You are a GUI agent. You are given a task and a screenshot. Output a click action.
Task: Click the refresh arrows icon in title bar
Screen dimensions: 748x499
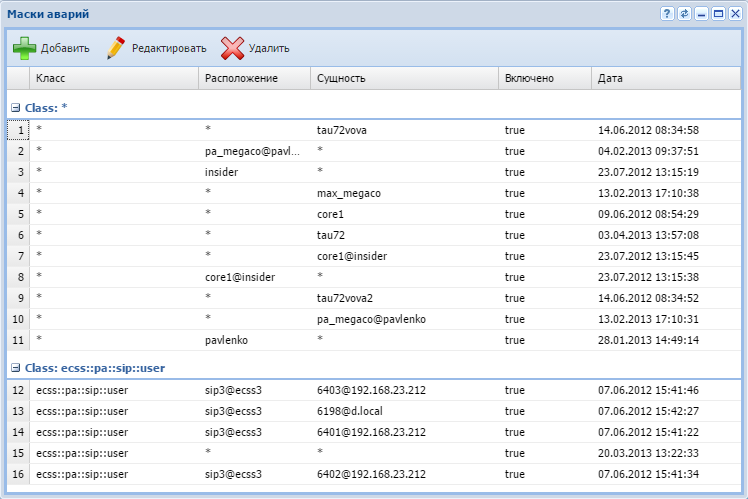[x=684, y=14]
